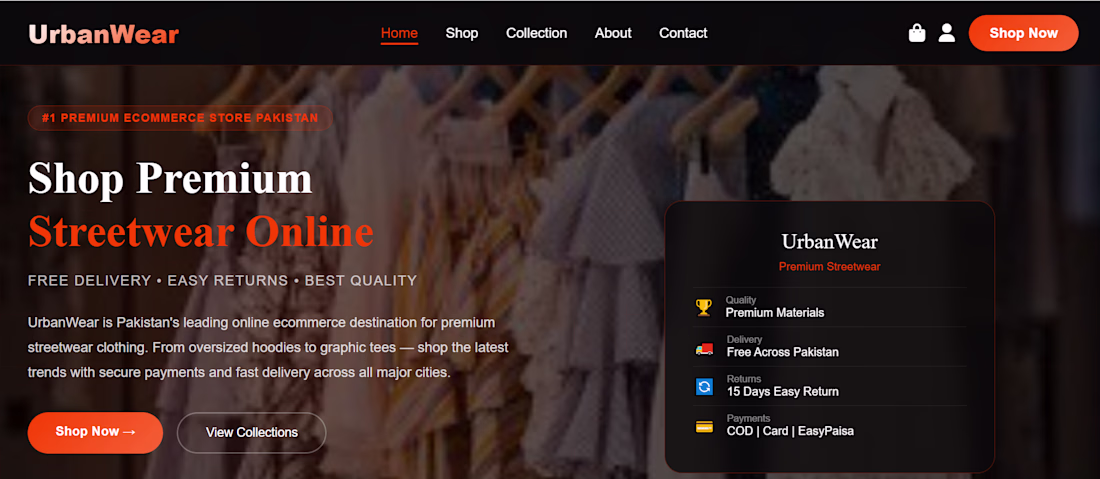Click the UrbanWear title in info card
The image size is (1100, 479).
tap(830, 242)
